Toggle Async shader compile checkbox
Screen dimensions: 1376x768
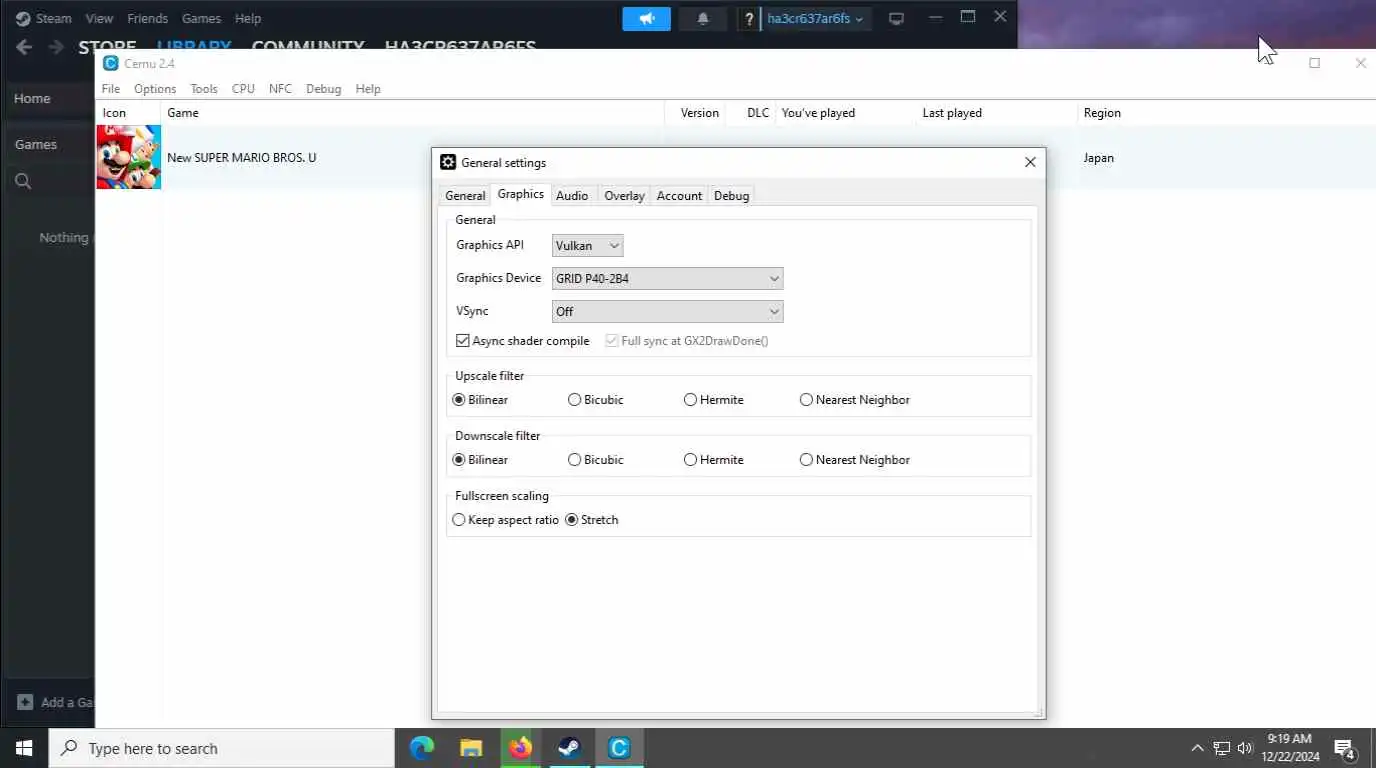462,341
